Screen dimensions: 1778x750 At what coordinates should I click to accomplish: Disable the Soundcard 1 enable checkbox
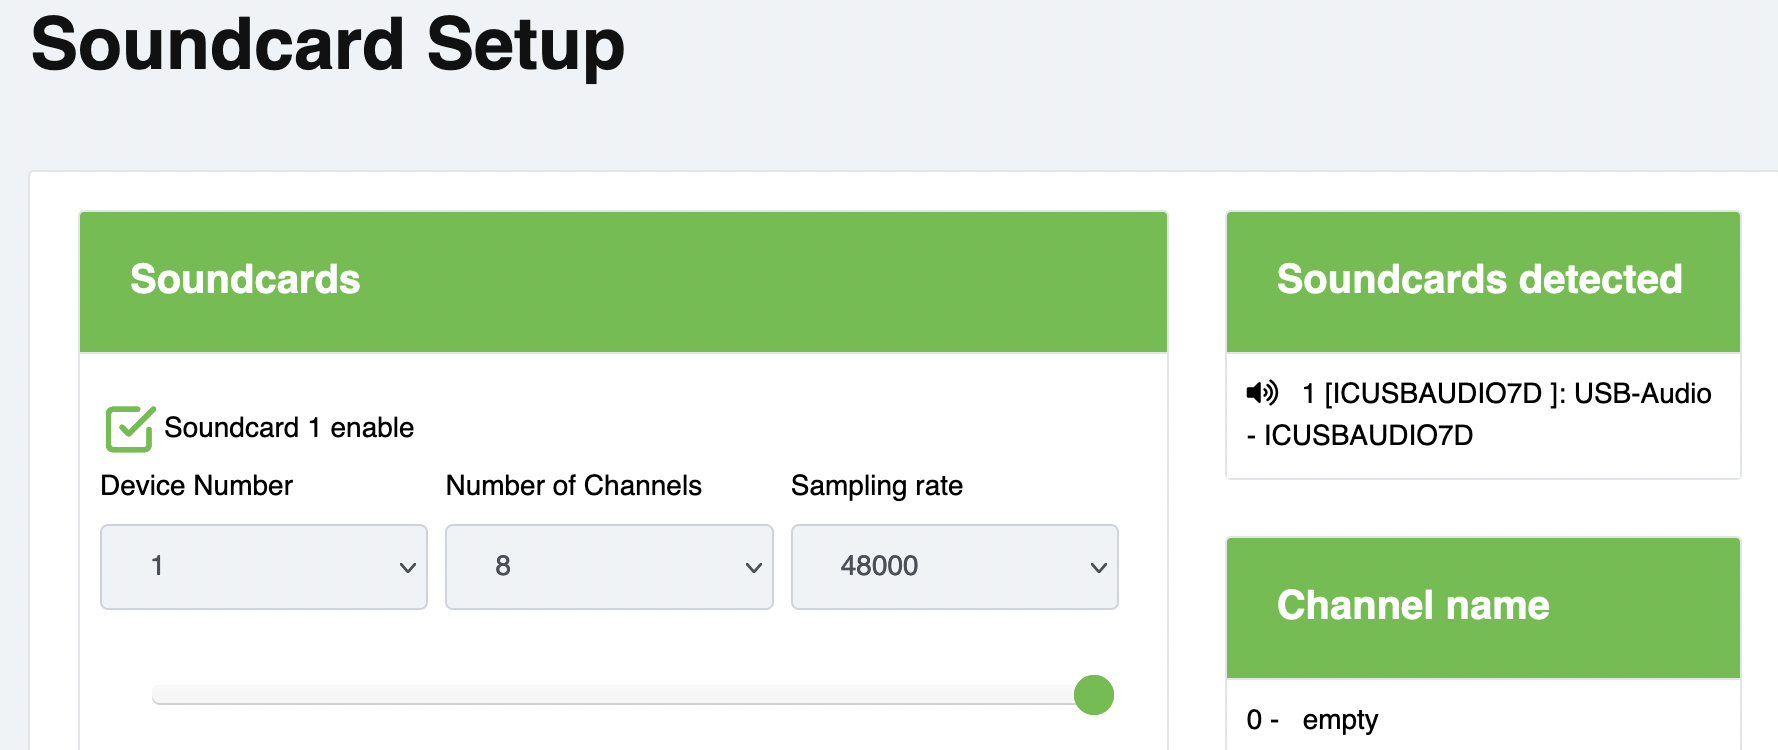click(x=129, y=429)
